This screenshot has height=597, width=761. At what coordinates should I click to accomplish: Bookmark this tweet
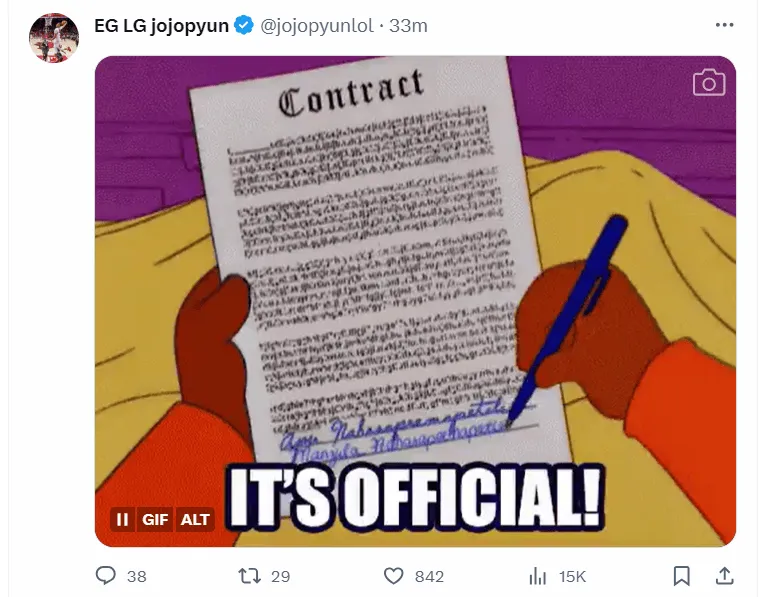pos(681,576)
